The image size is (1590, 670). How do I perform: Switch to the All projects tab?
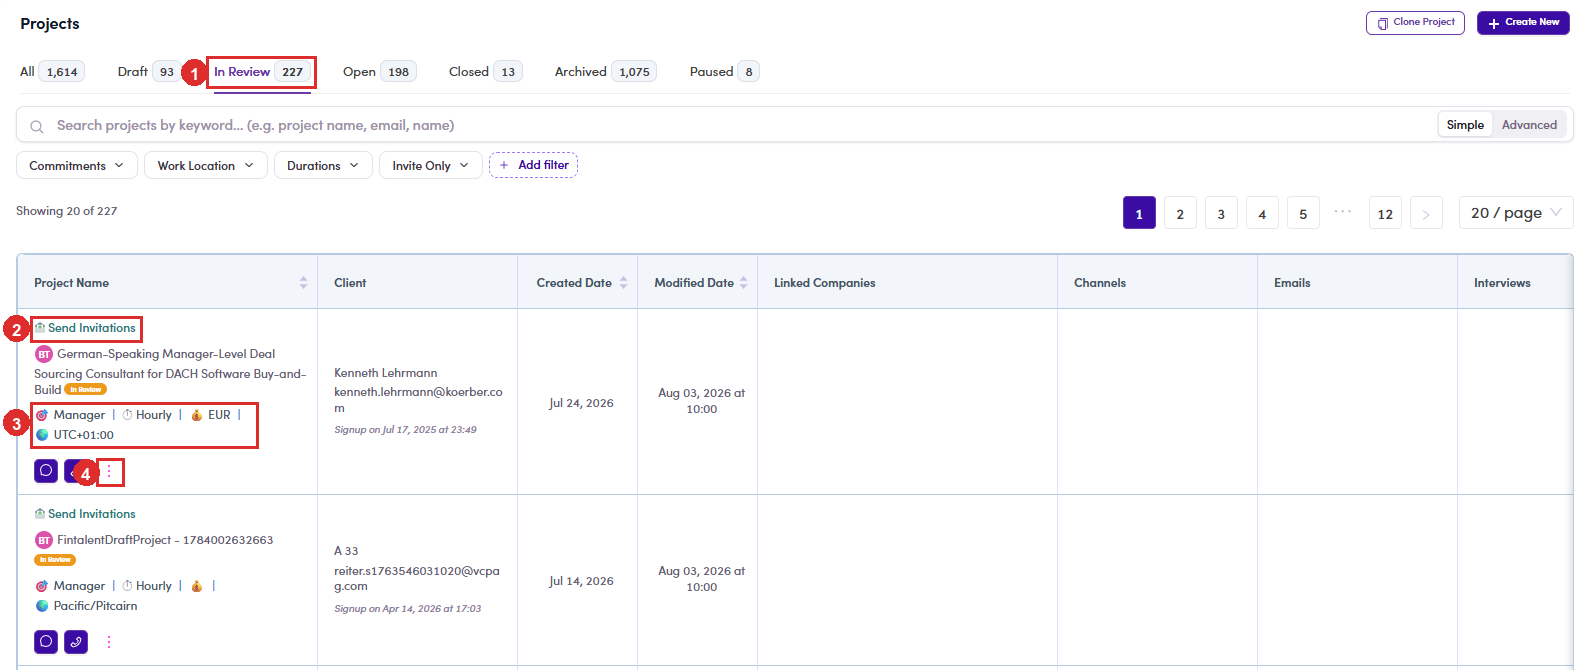coord(51,72)
